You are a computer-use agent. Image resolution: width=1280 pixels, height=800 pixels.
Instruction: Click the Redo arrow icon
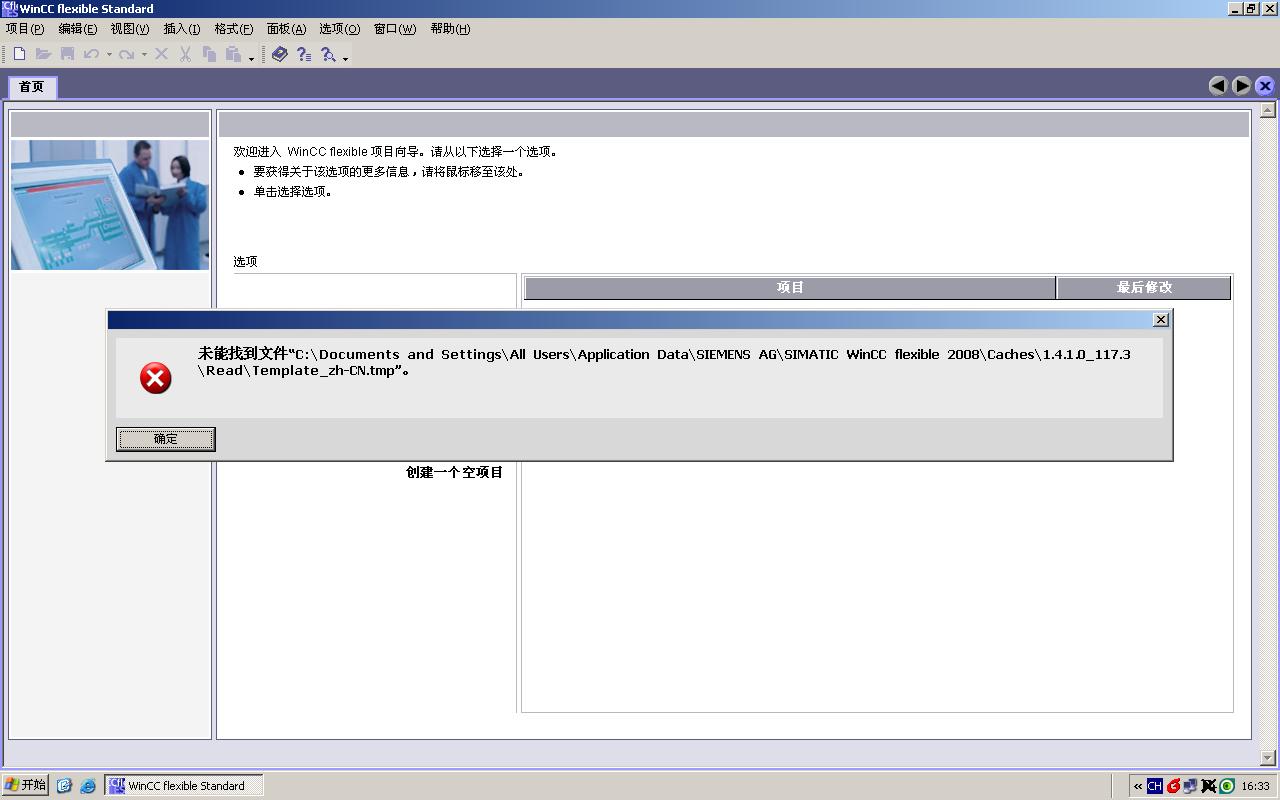tap(126, 54)
